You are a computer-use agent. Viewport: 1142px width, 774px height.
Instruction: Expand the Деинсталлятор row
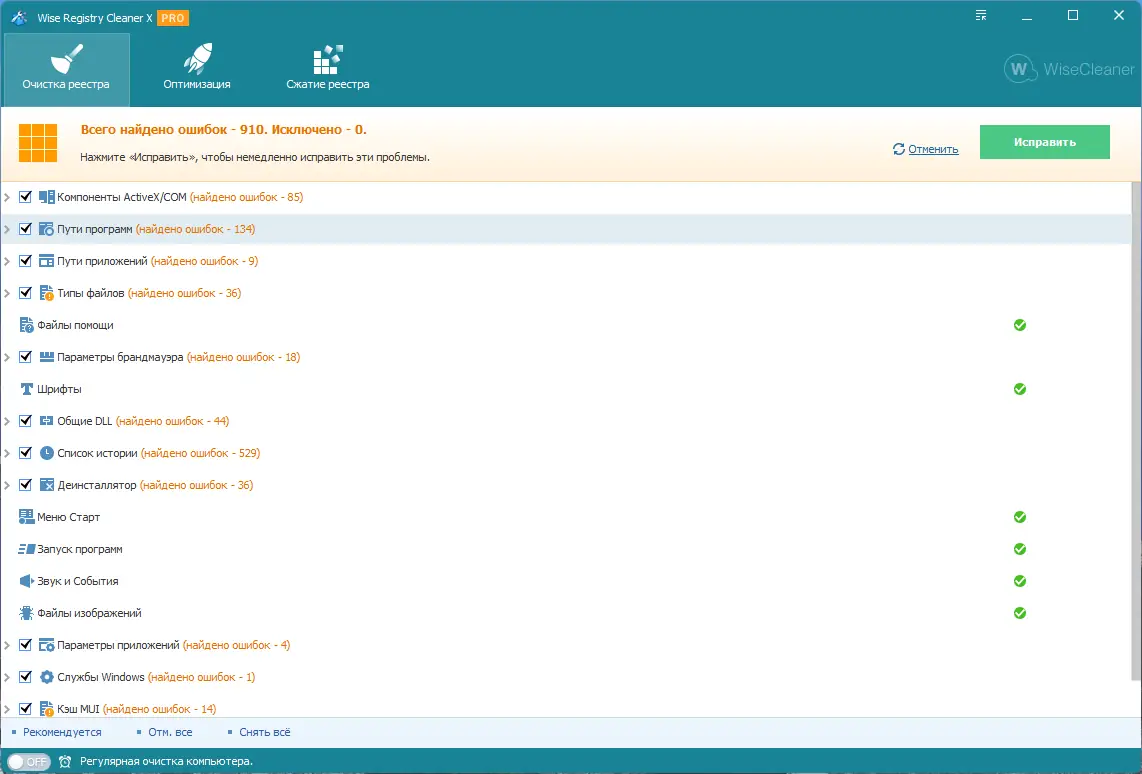click(7, 486)
